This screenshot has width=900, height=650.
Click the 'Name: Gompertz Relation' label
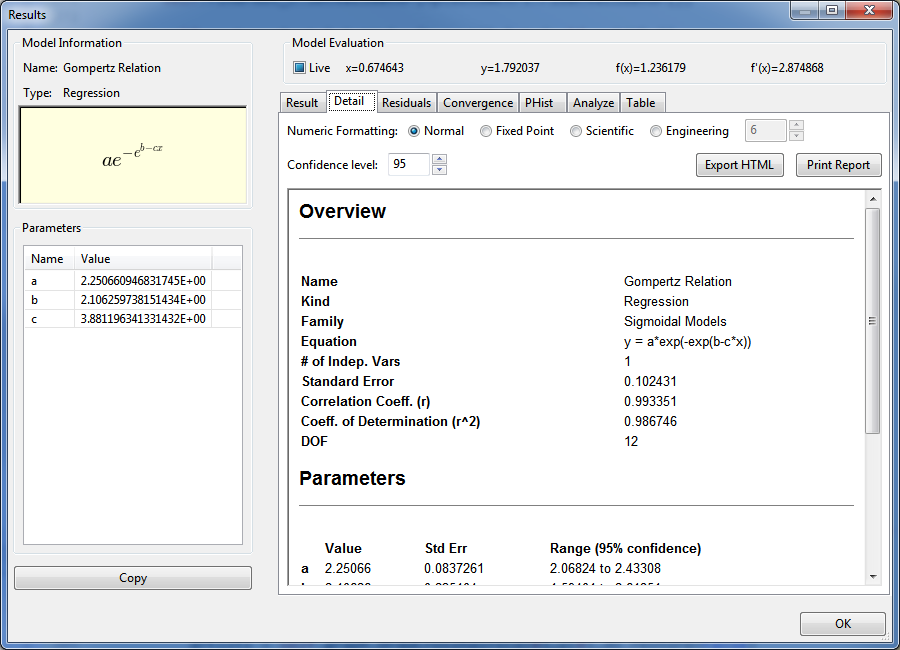pos(92,68)
